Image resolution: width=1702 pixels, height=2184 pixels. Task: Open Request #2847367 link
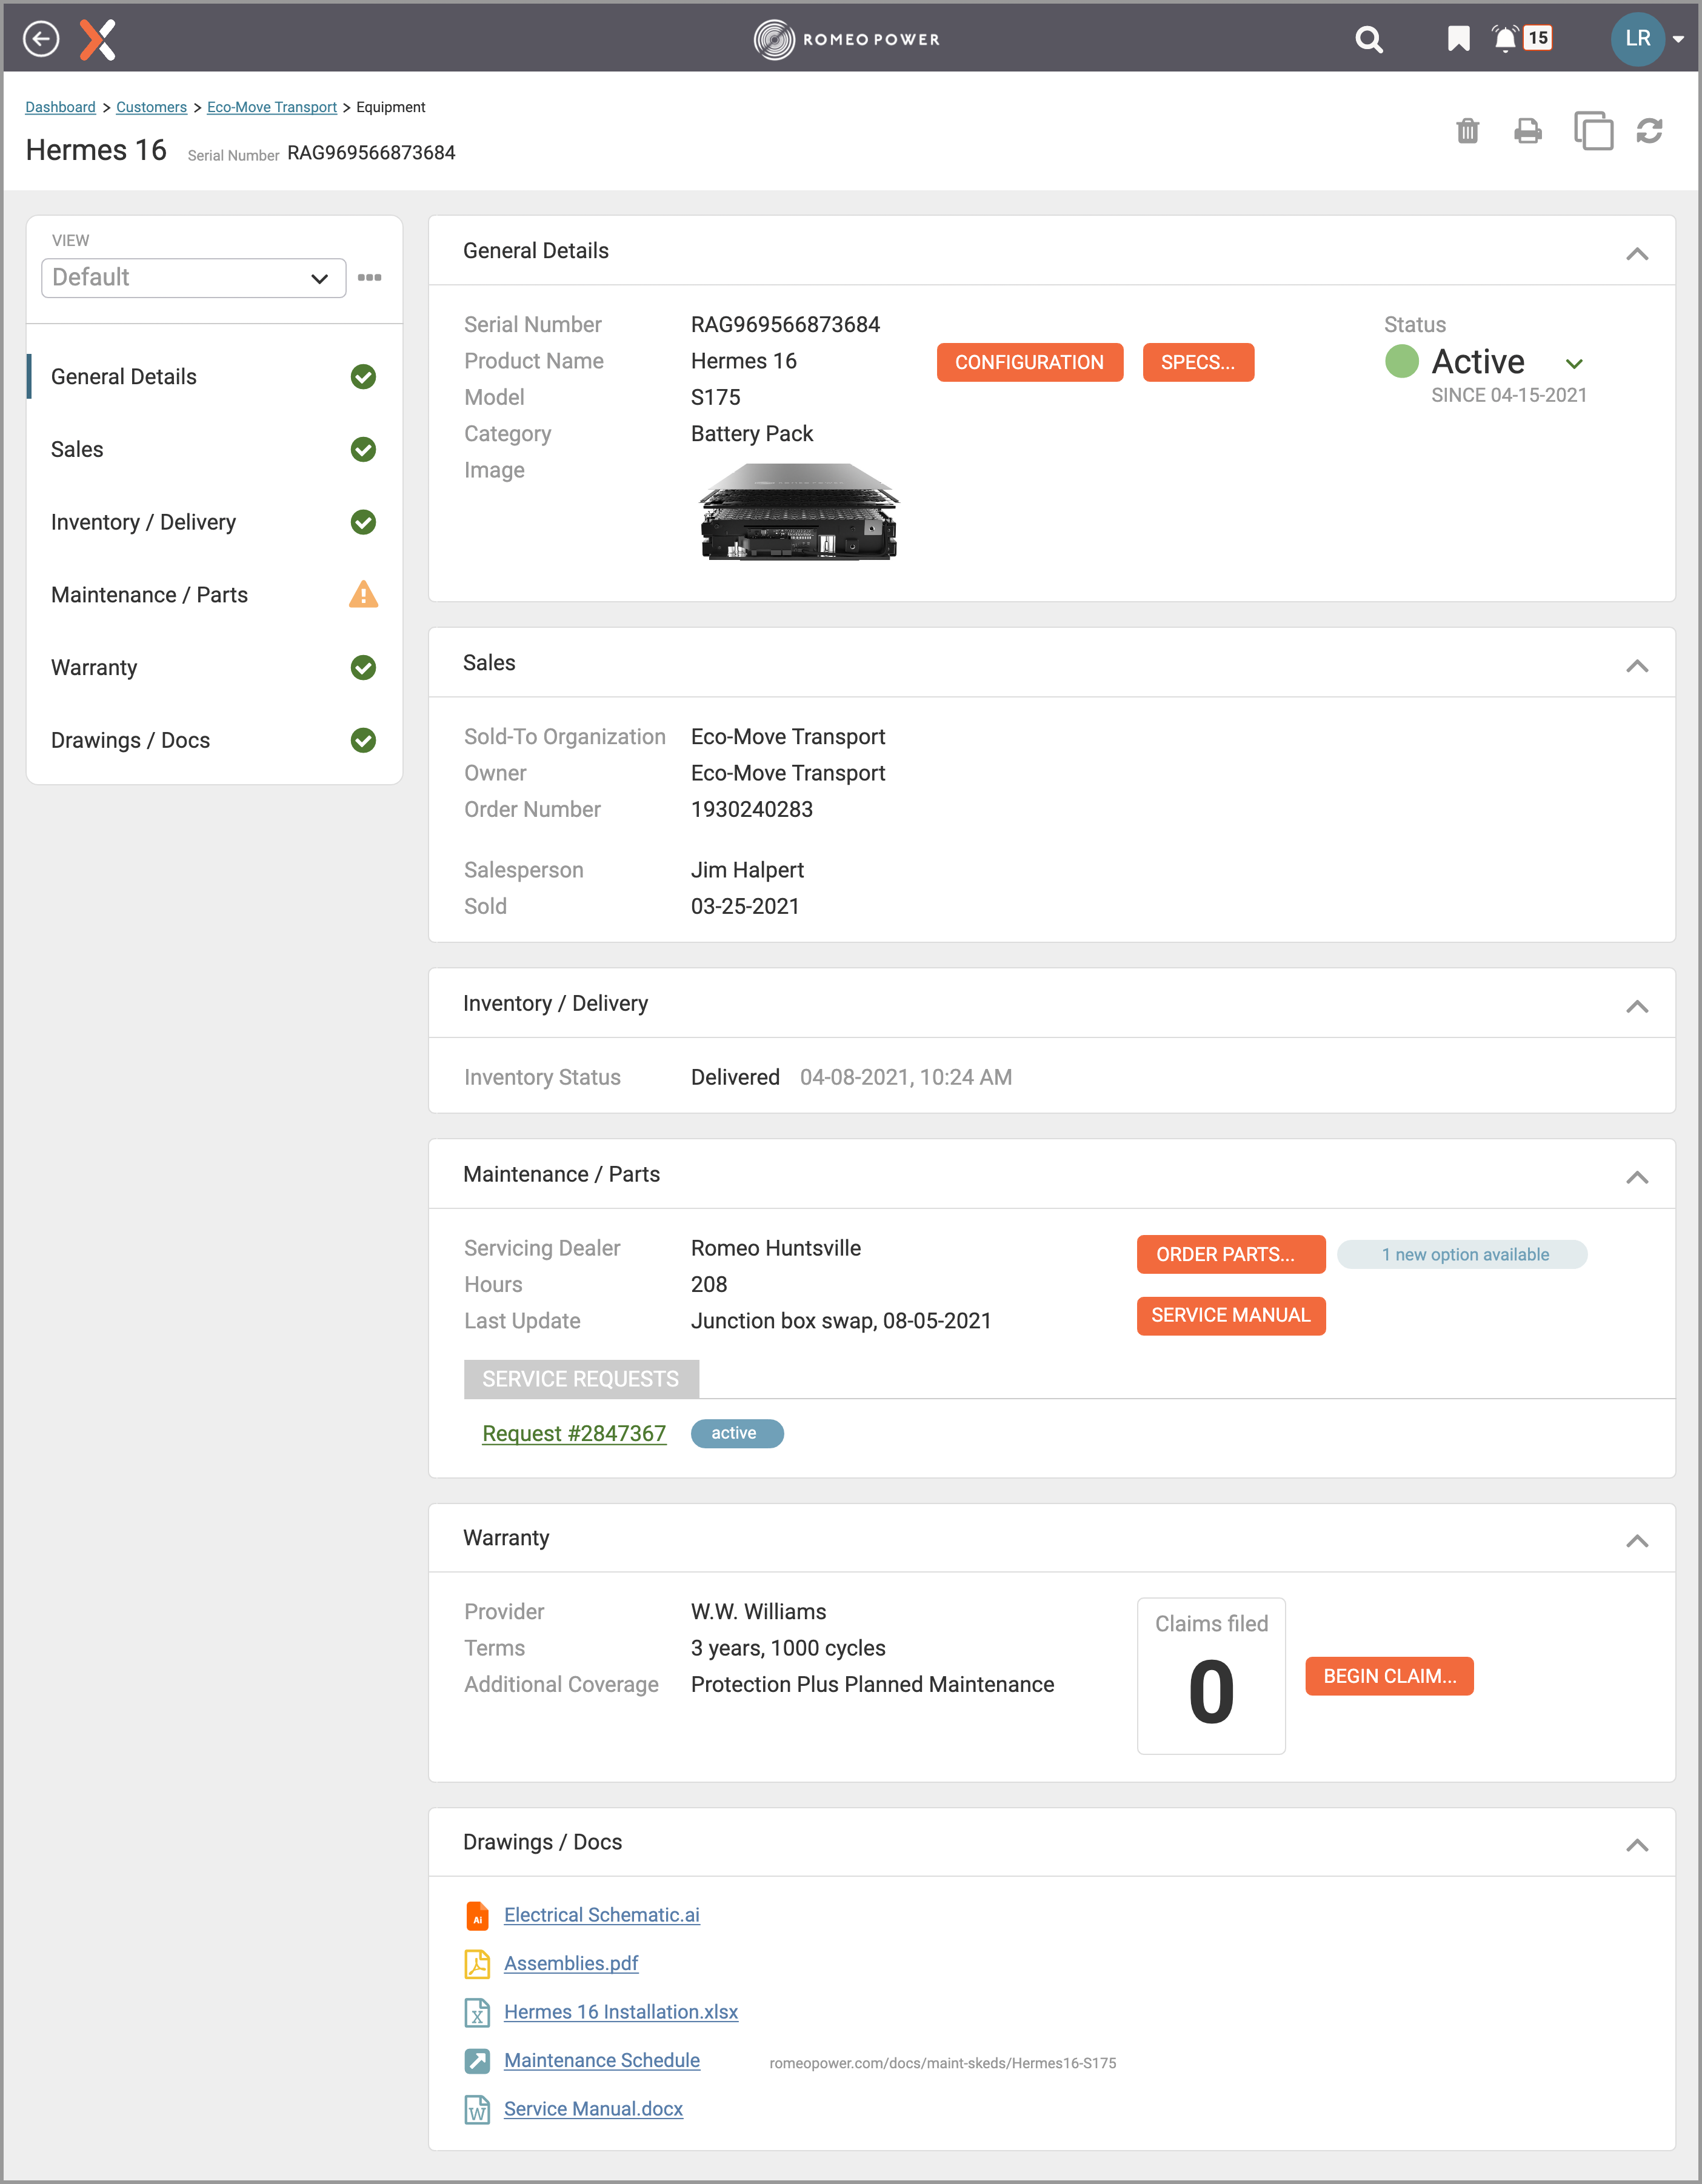pos(573,1433)
